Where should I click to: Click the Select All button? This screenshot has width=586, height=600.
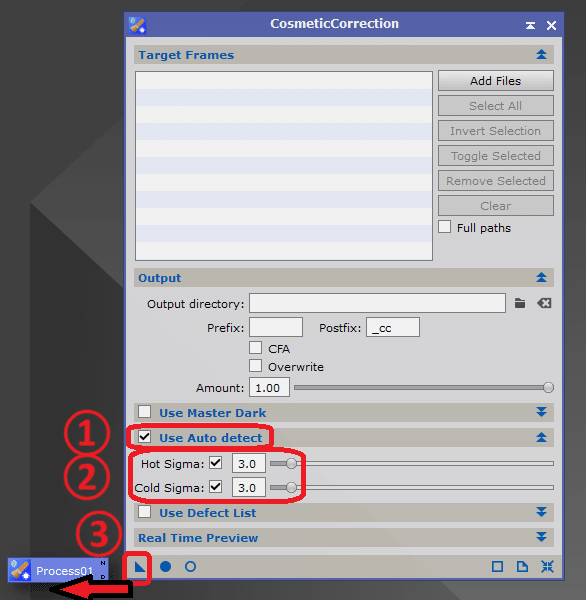(x=496, y=106)
